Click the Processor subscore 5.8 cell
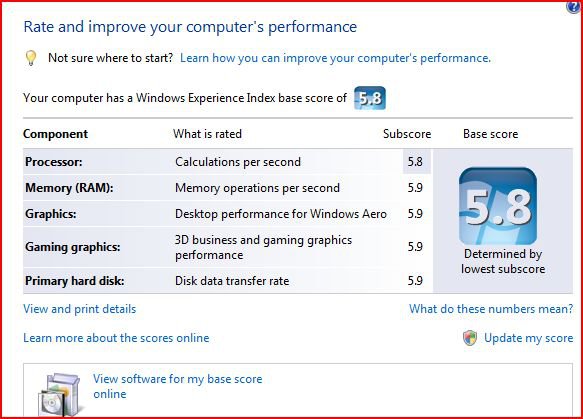This screenshot has width=583, height=419. [x=417, y=162]
